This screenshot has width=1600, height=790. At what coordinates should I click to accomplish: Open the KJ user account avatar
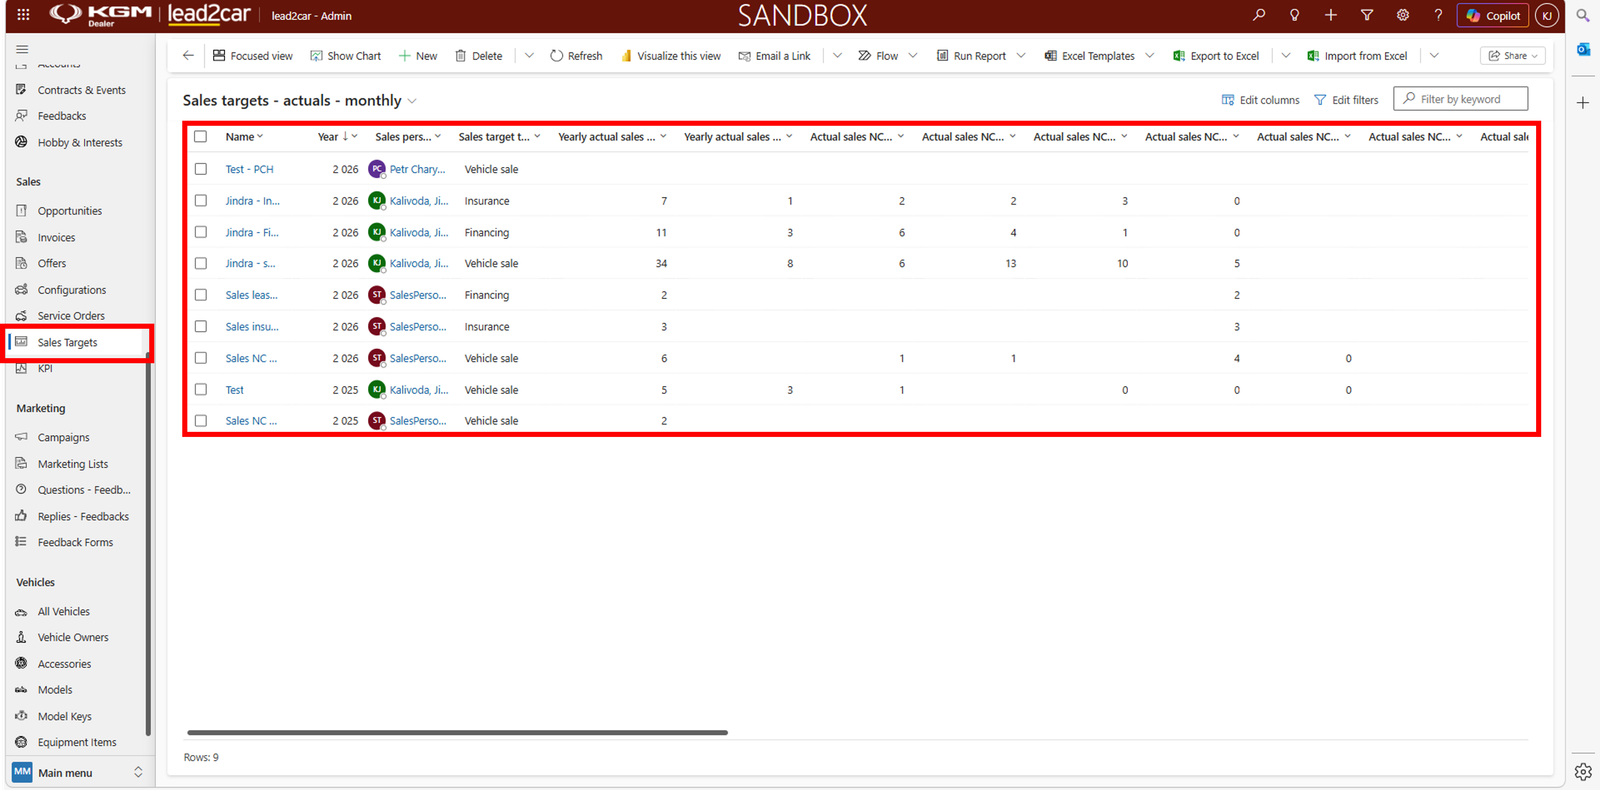point(1547,15)
